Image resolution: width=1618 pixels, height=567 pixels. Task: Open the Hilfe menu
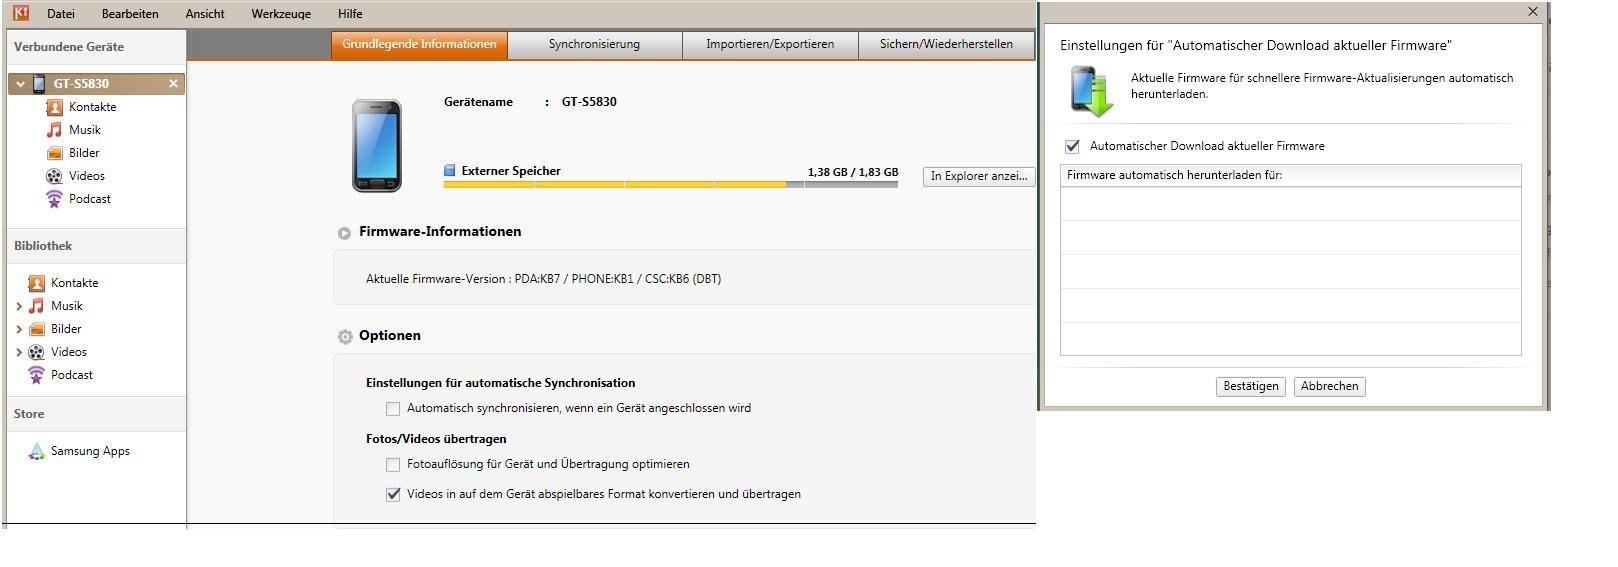click(x=350, y=14)
